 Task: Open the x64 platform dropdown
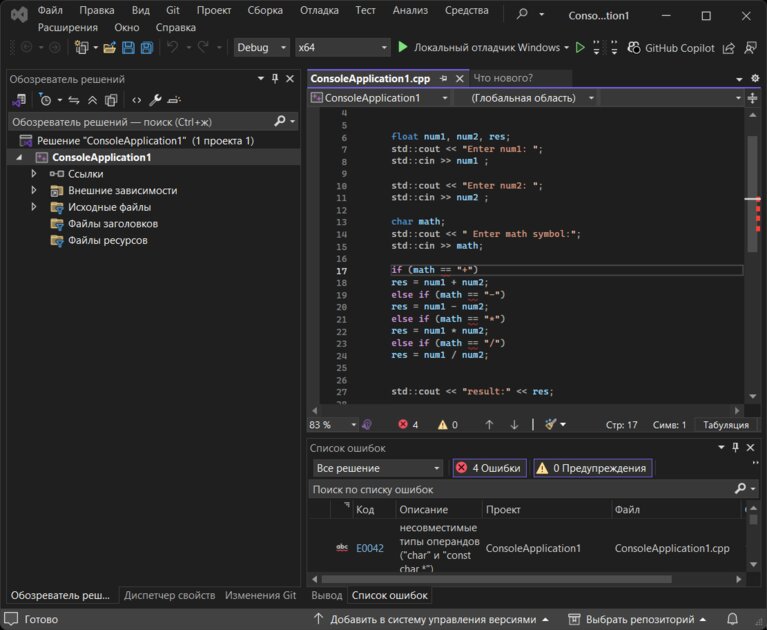pyautogui.click(x=342, y=47)
